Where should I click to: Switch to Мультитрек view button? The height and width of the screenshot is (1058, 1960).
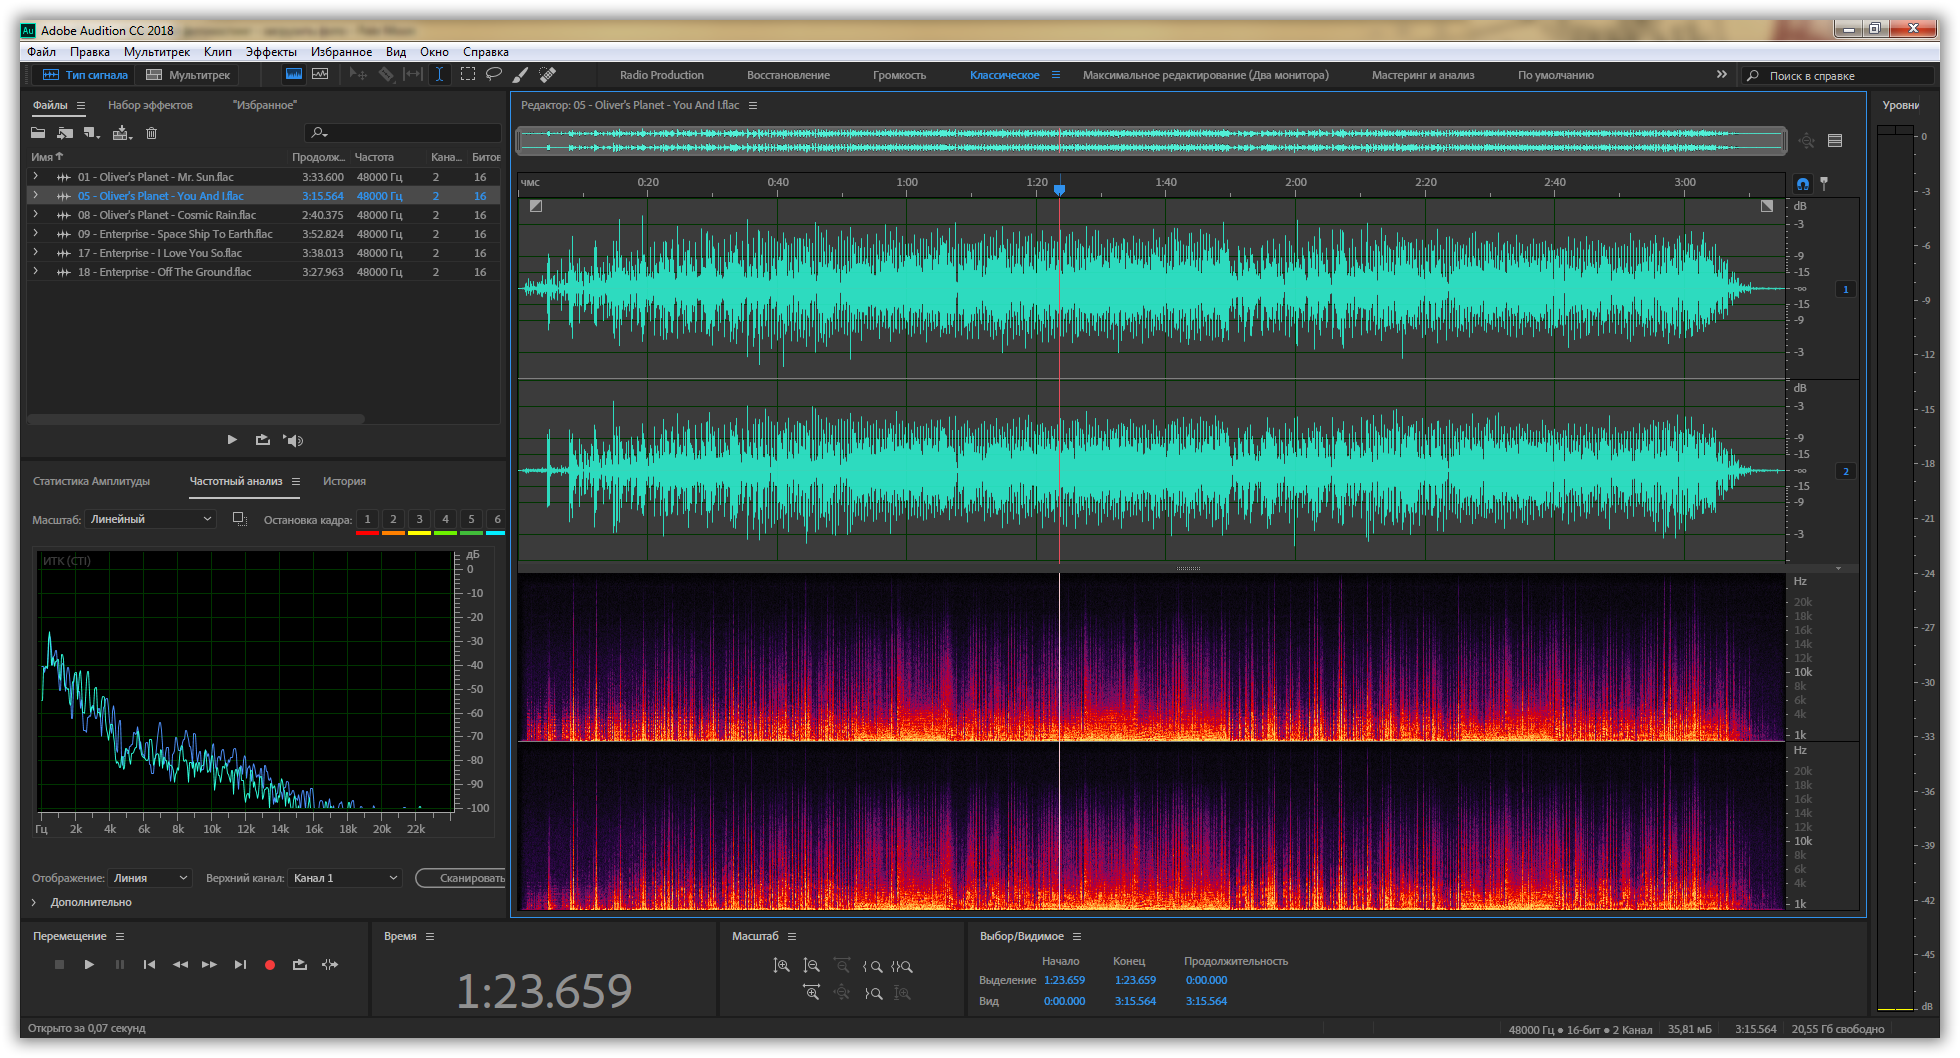point(188,75)
